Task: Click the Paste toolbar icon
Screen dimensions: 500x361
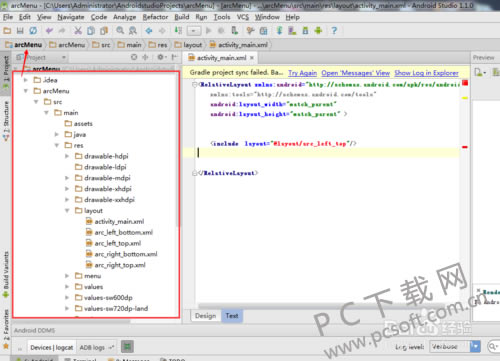Action: pos(104,31)
